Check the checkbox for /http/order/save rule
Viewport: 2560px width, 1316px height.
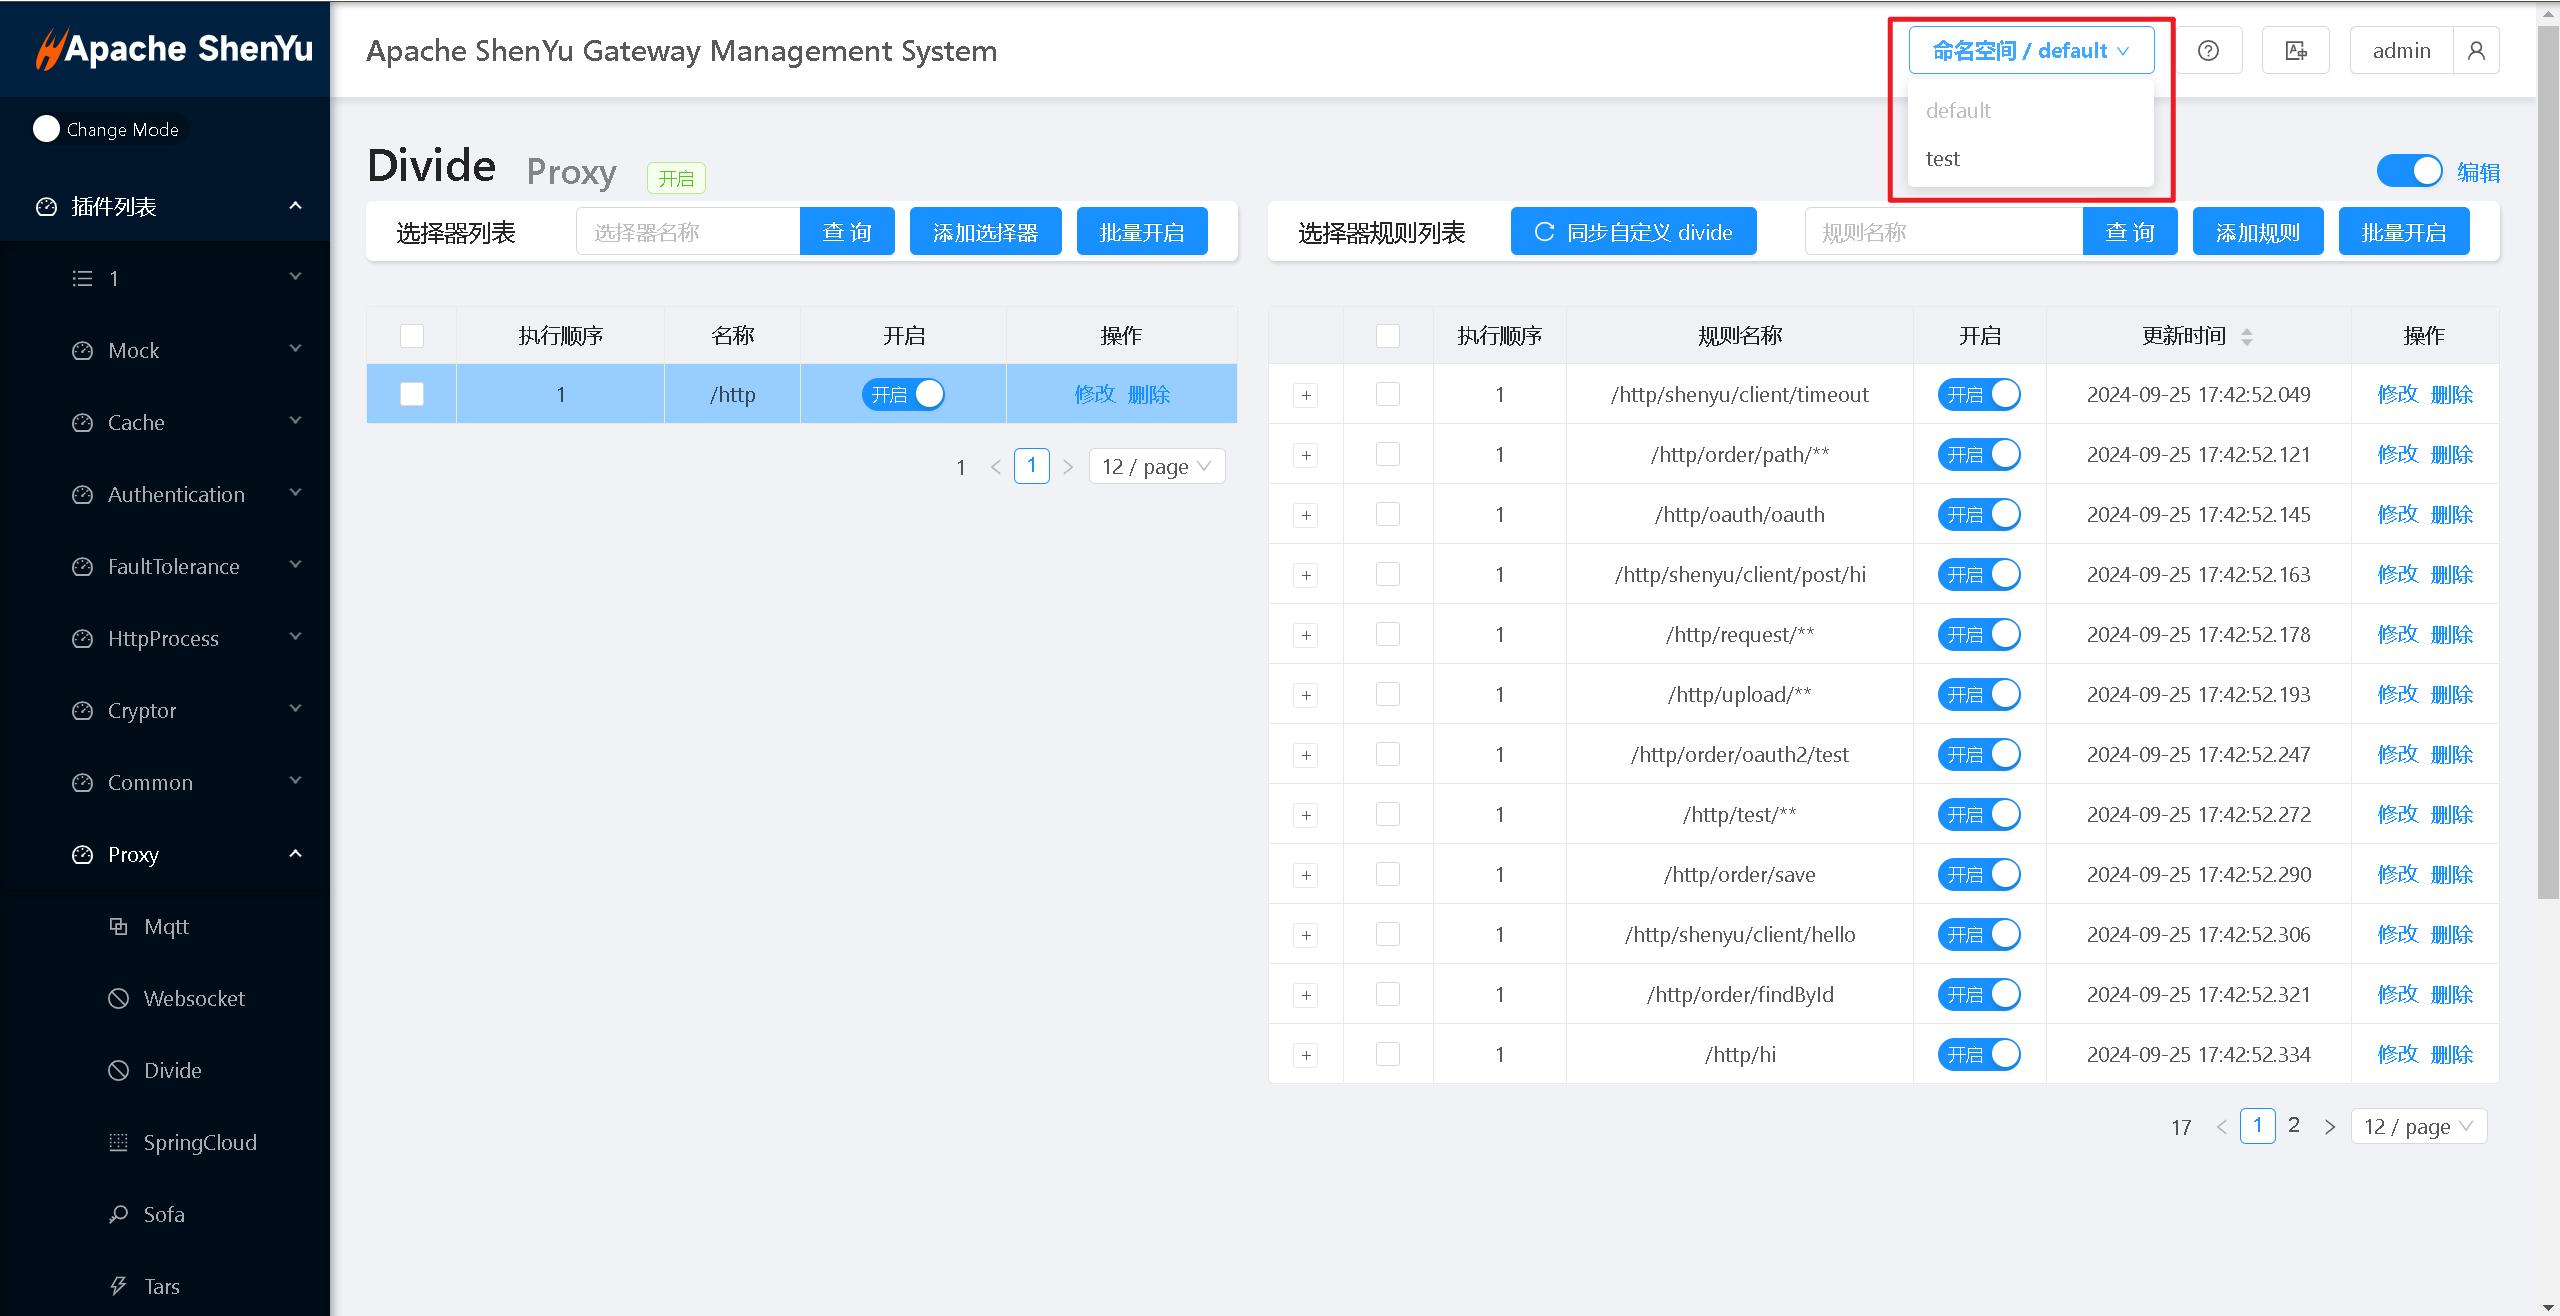pyautogui.click(x=1387, y=874)
